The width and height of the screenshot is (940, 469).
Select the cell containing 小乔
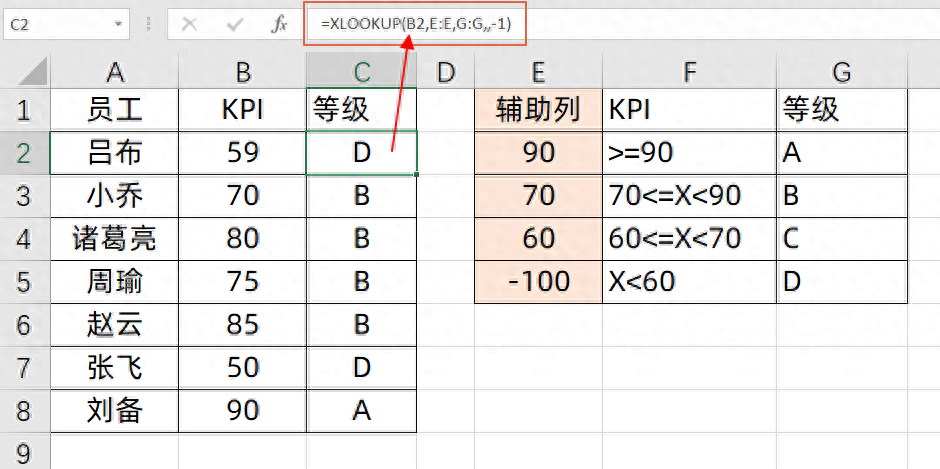click(115, 196)
